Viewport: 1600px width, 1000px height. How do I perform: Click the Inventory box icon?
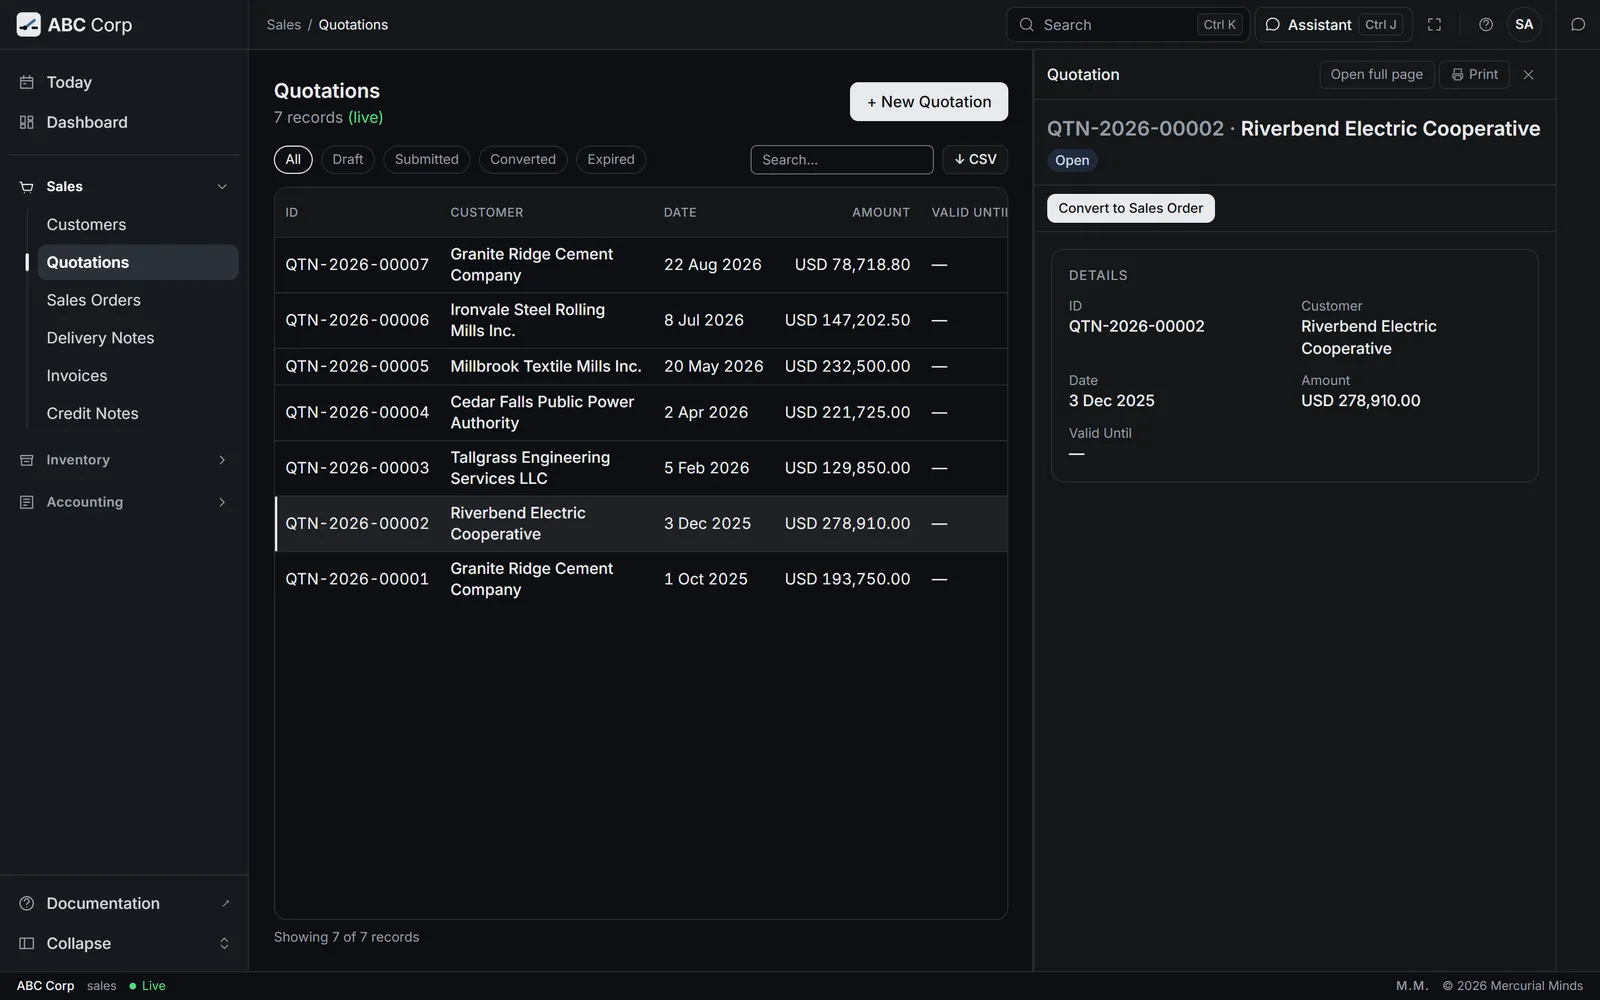27,460
